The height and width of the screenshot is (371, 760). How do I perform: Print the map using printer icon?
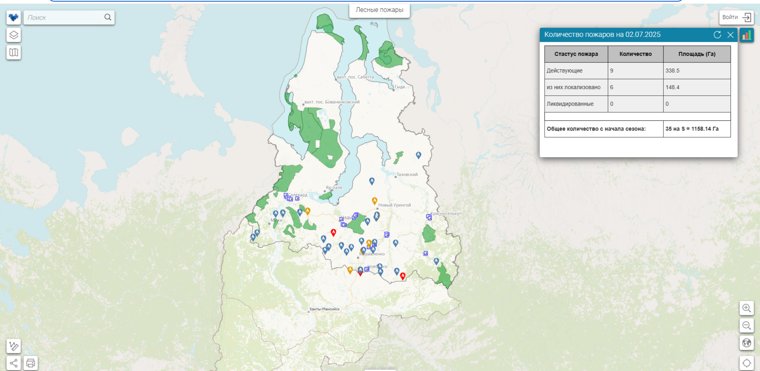pos(31,363)
